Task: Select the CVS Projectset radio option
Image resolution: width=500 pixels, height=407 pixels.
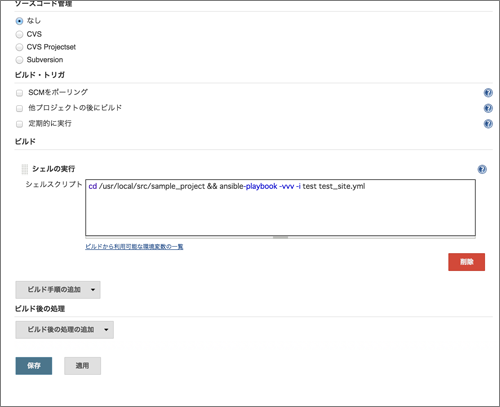Action: (19, 47)
